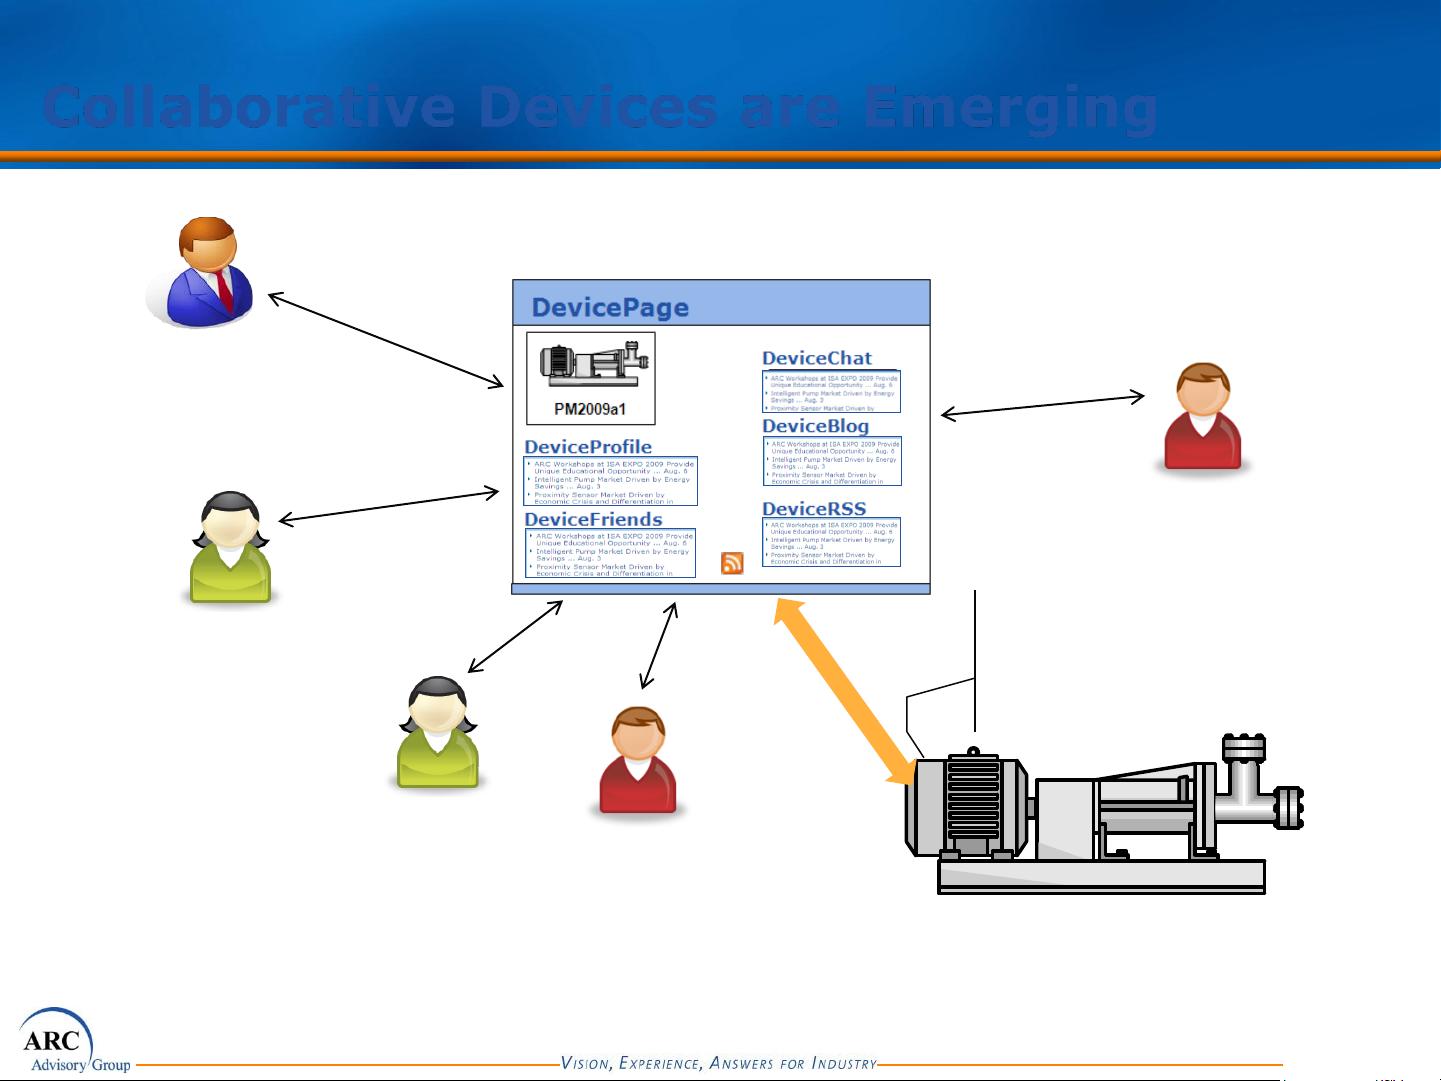The image size is (1441, 1081).
Task: Click the news list under DeviceChat
Action: coord(831,392)
